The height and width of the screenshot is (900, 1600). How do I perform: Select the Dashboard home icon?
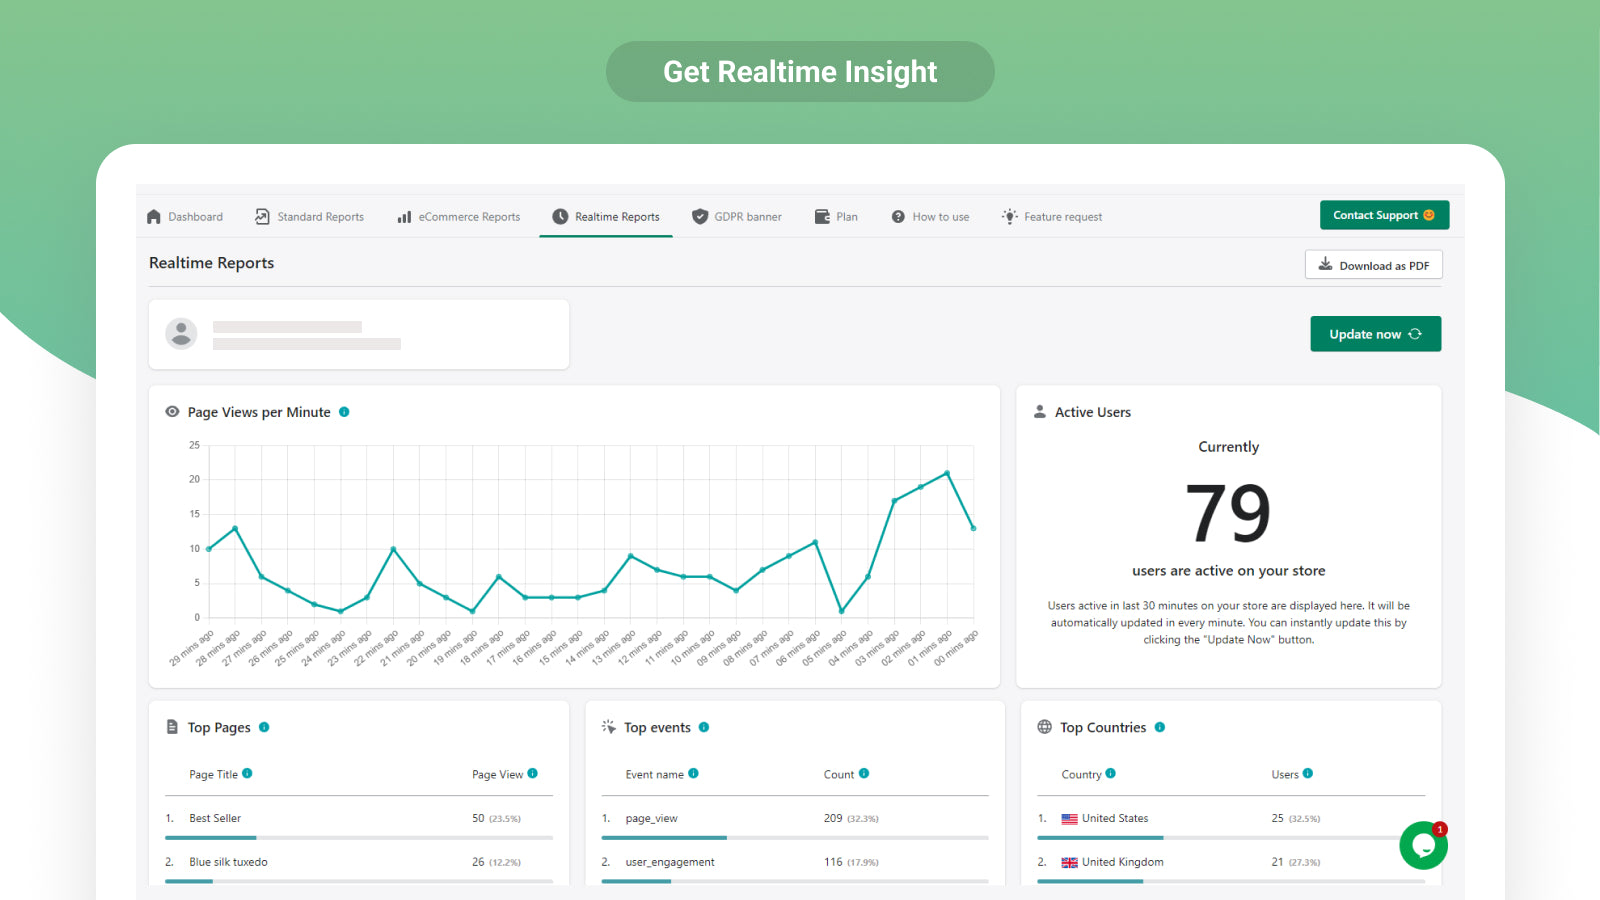coord(154,216)
